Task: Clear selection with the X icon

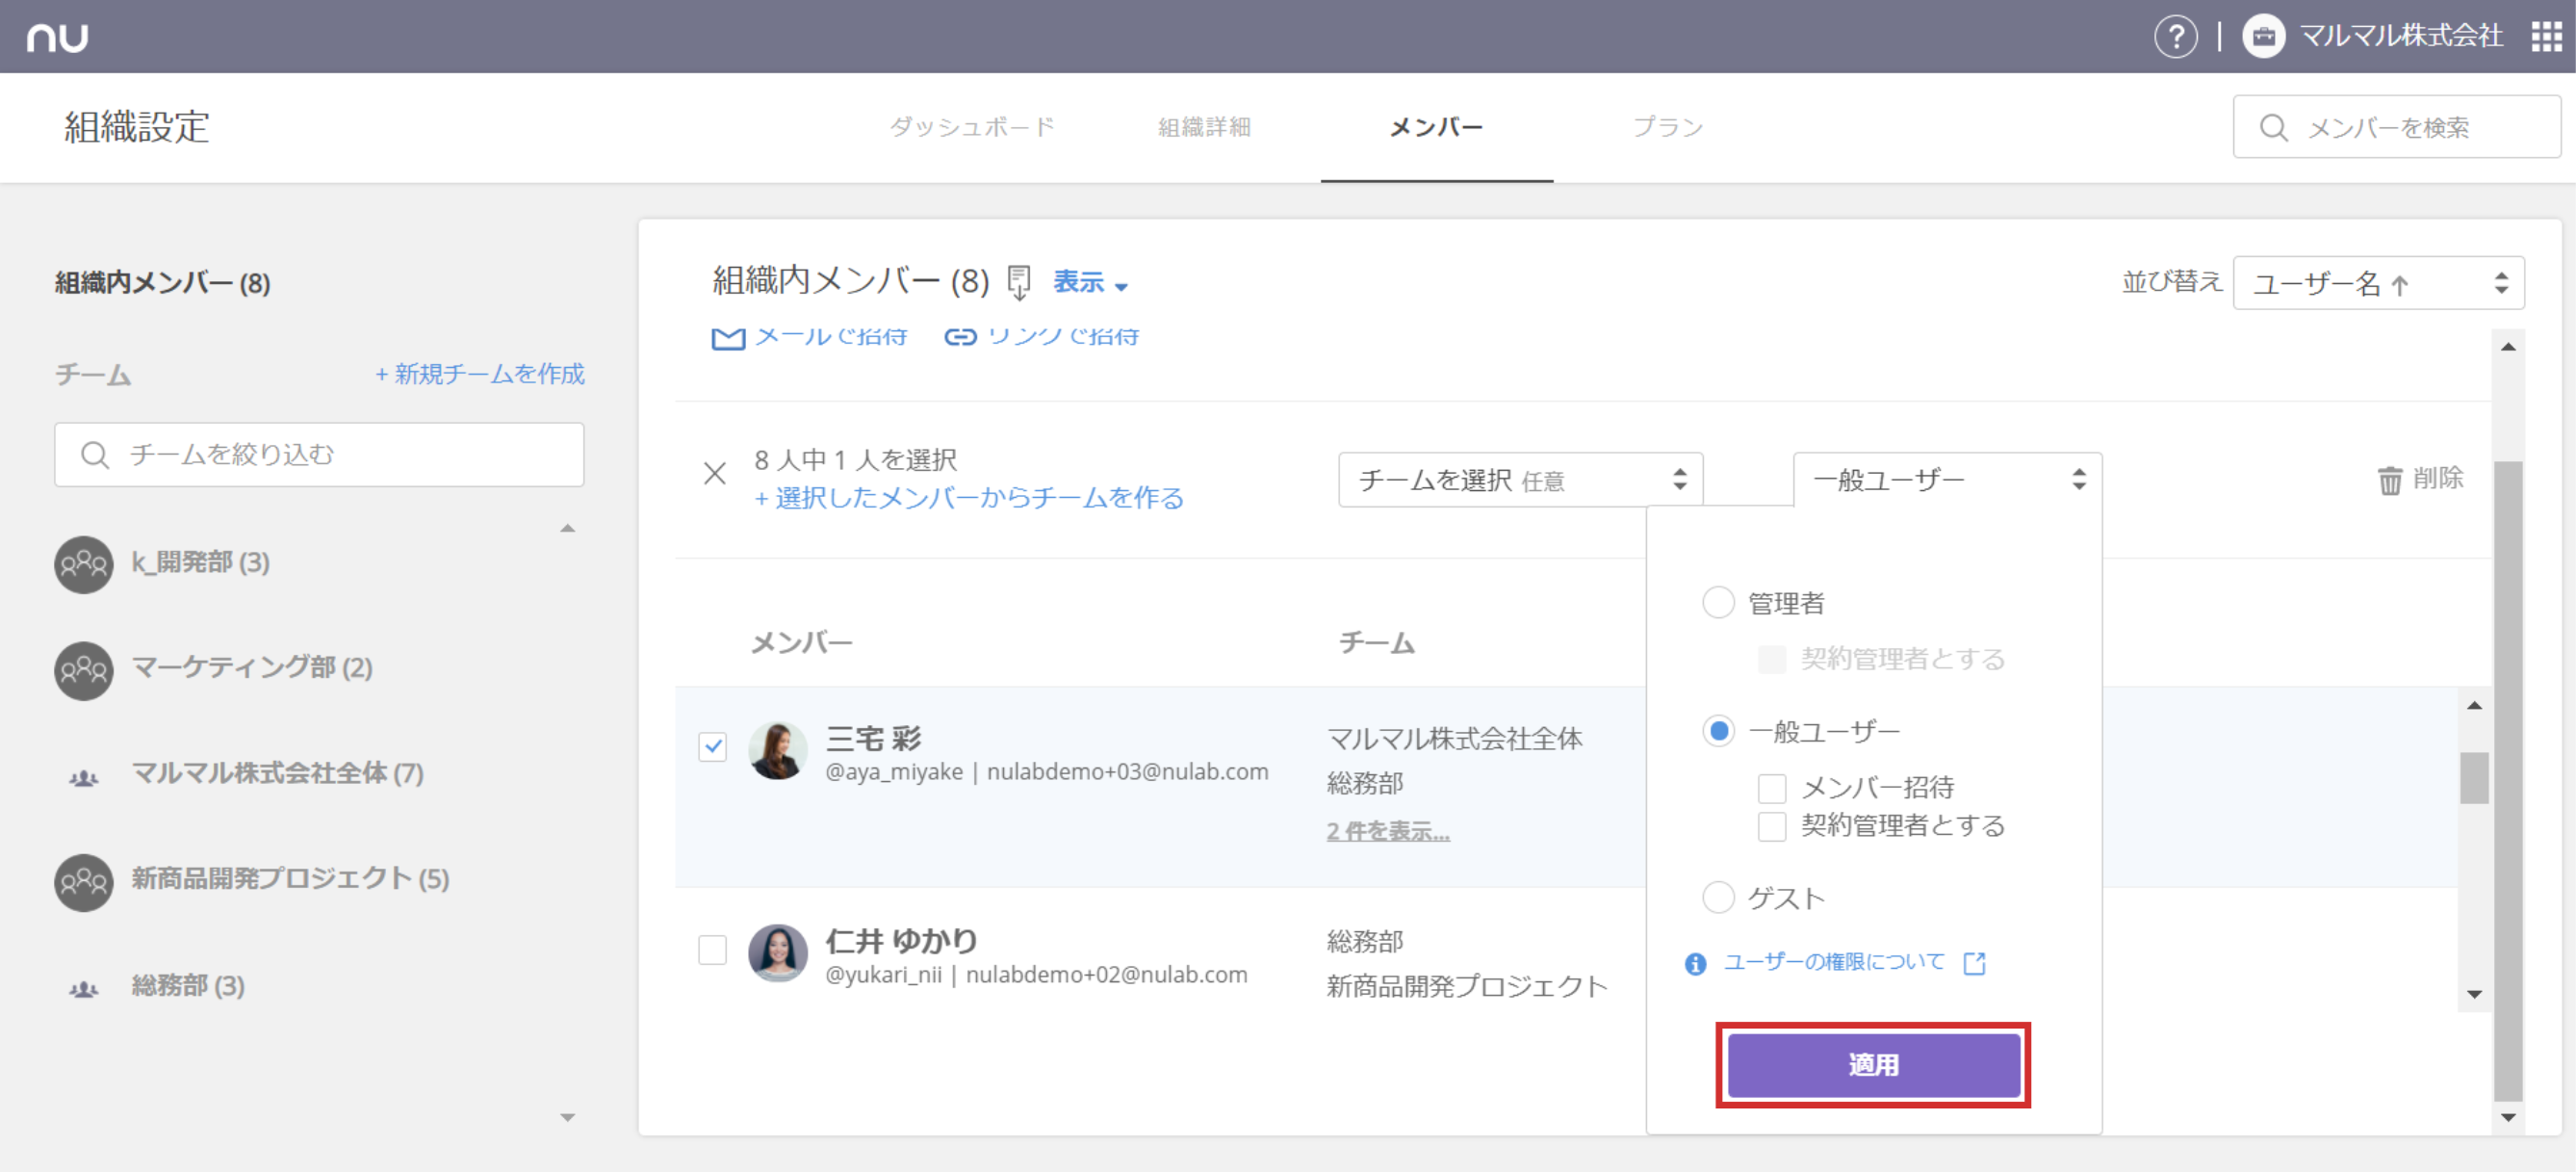Action: (714, 473)
